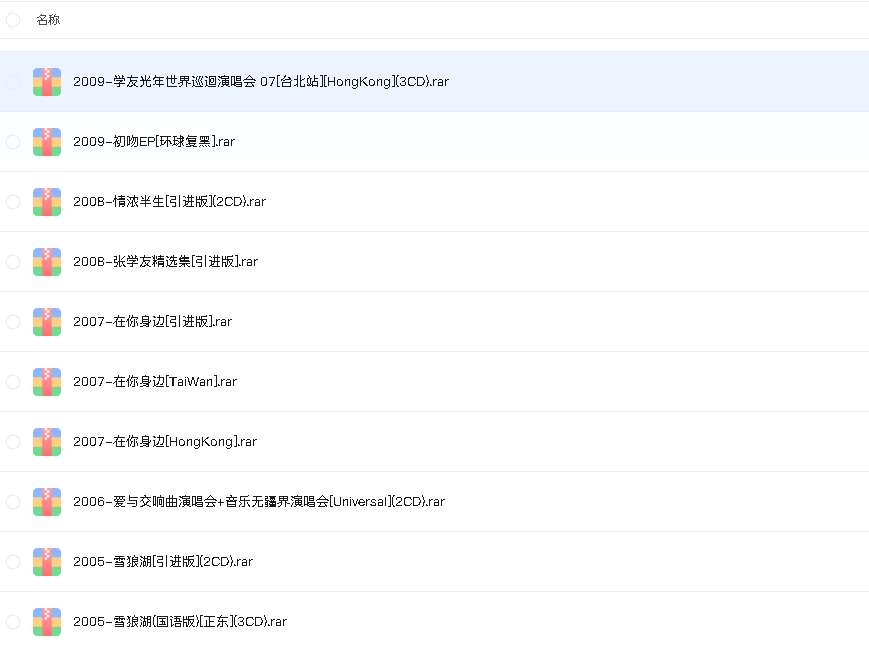Open file 2007-在你身边[HongKong].rar
The image size is (869, 650).
click(x=165, y=441)
